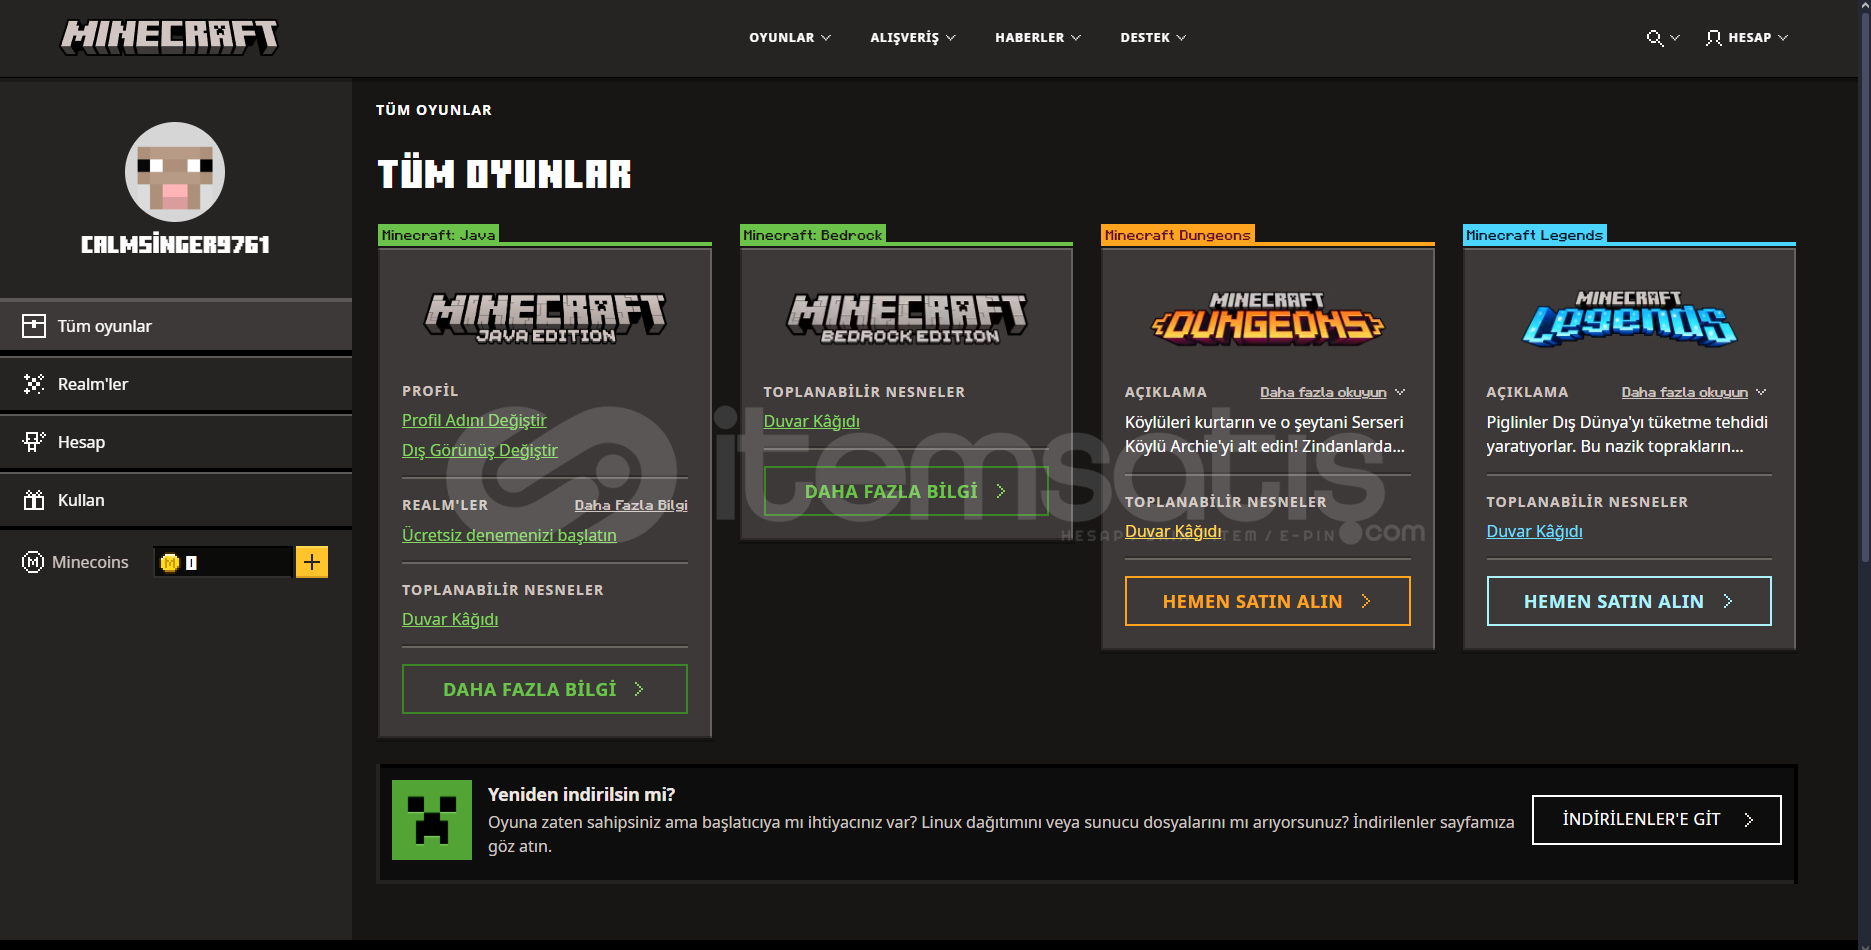Select Hesap in the sidebar

81,442
